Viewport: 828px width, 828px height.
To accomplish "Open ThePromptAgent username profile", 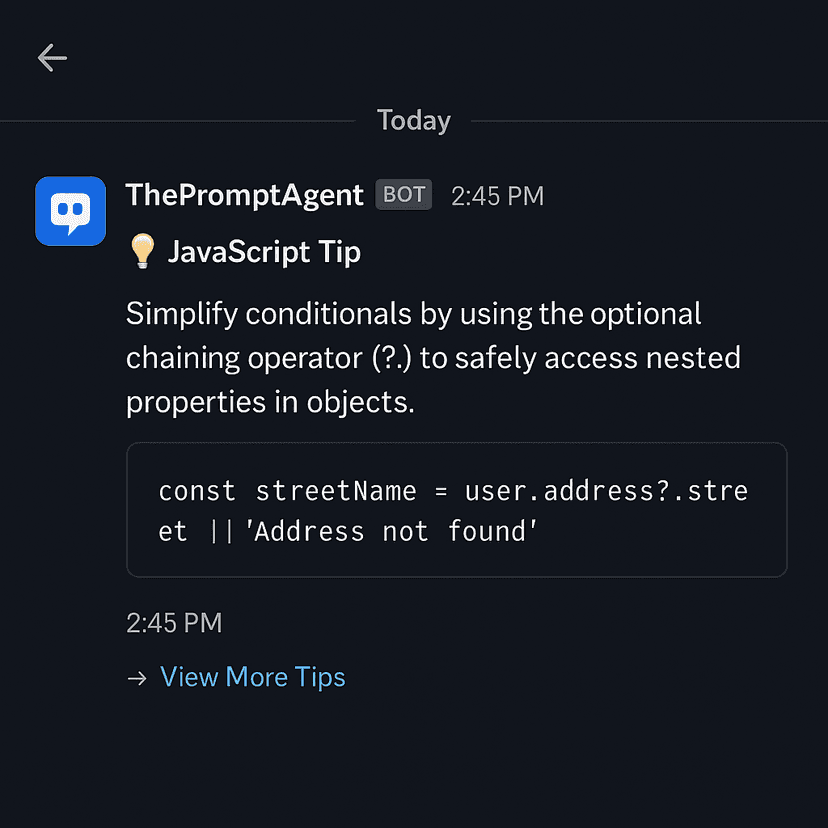I will click(x=244, y=195).
